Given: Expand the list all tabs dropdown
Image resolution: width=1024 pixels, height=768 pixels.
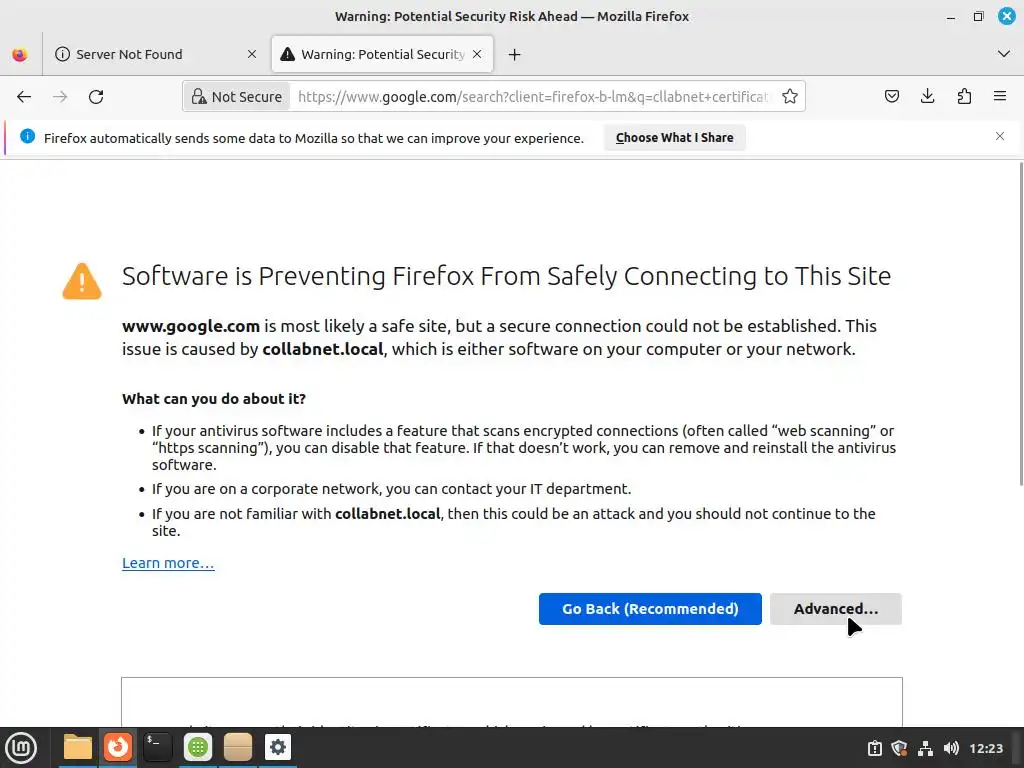Looking at the screenshot, I should 1004,54.
